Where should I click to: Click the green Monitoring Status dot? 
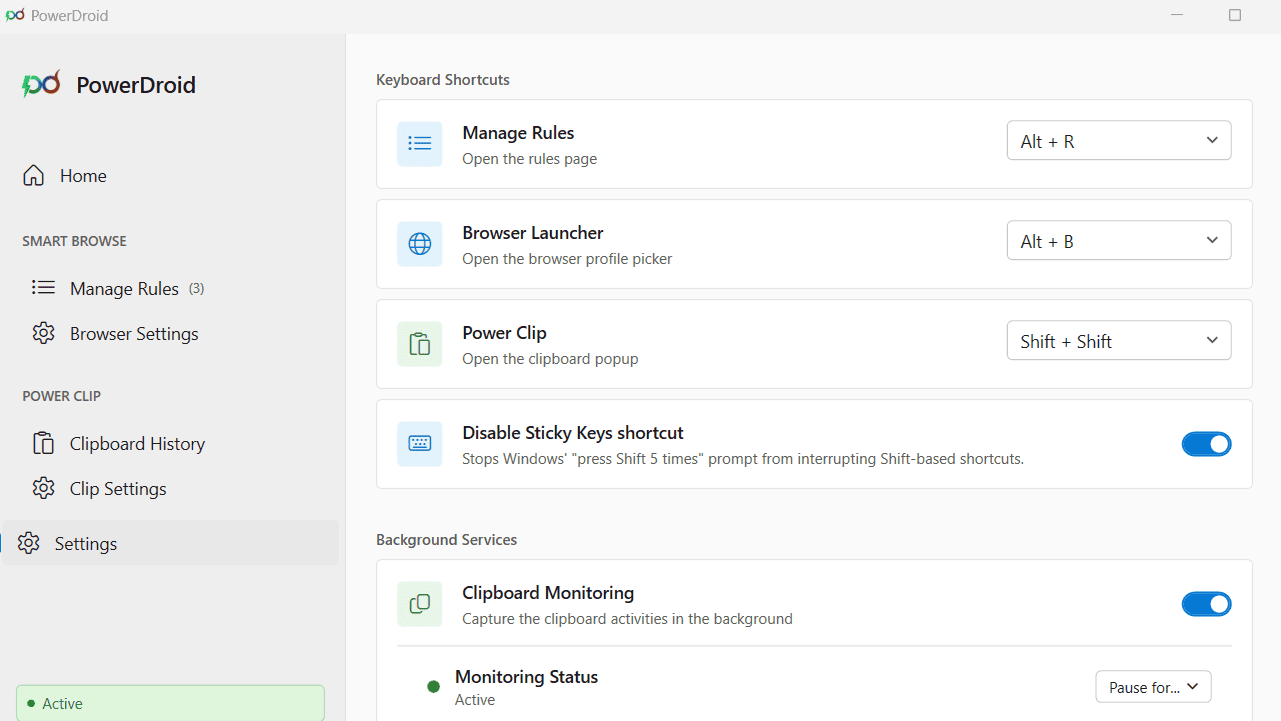pos(433,687)
